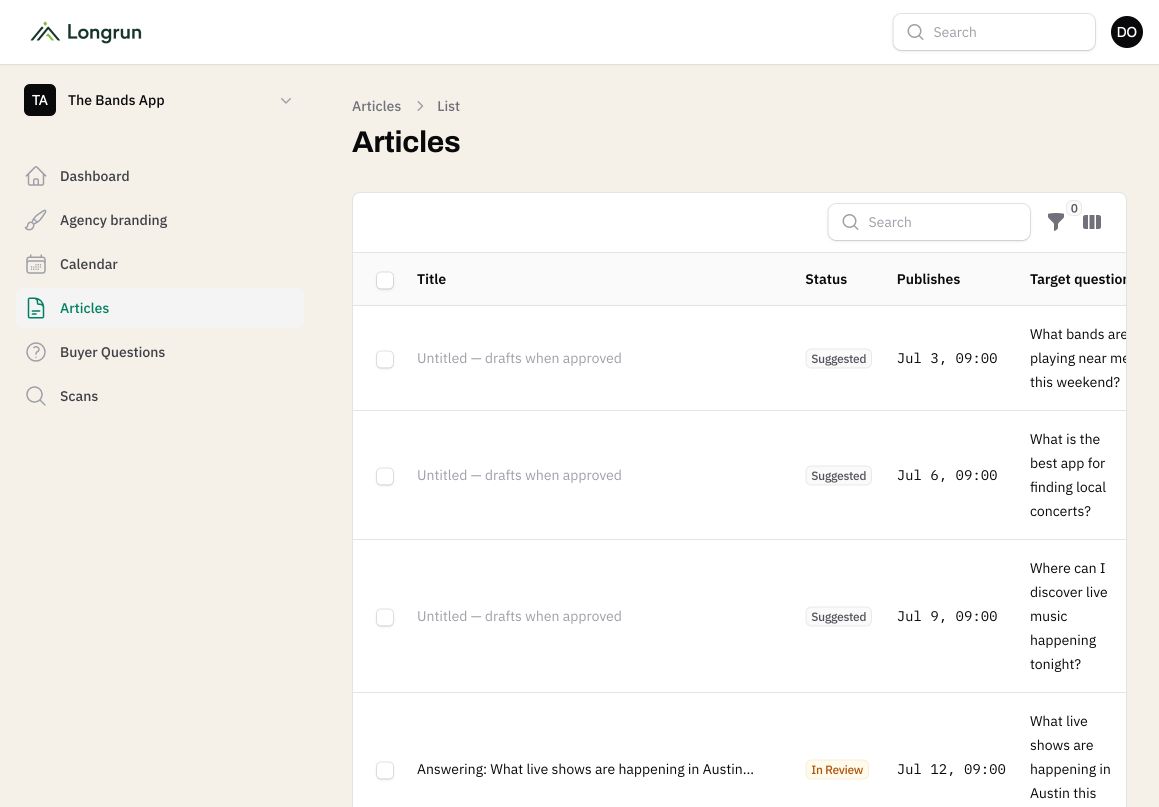The height and width of the screenshot is (807, 1159).
Task: Click the TA workspace avatar badge
Action: pos(40,100)
